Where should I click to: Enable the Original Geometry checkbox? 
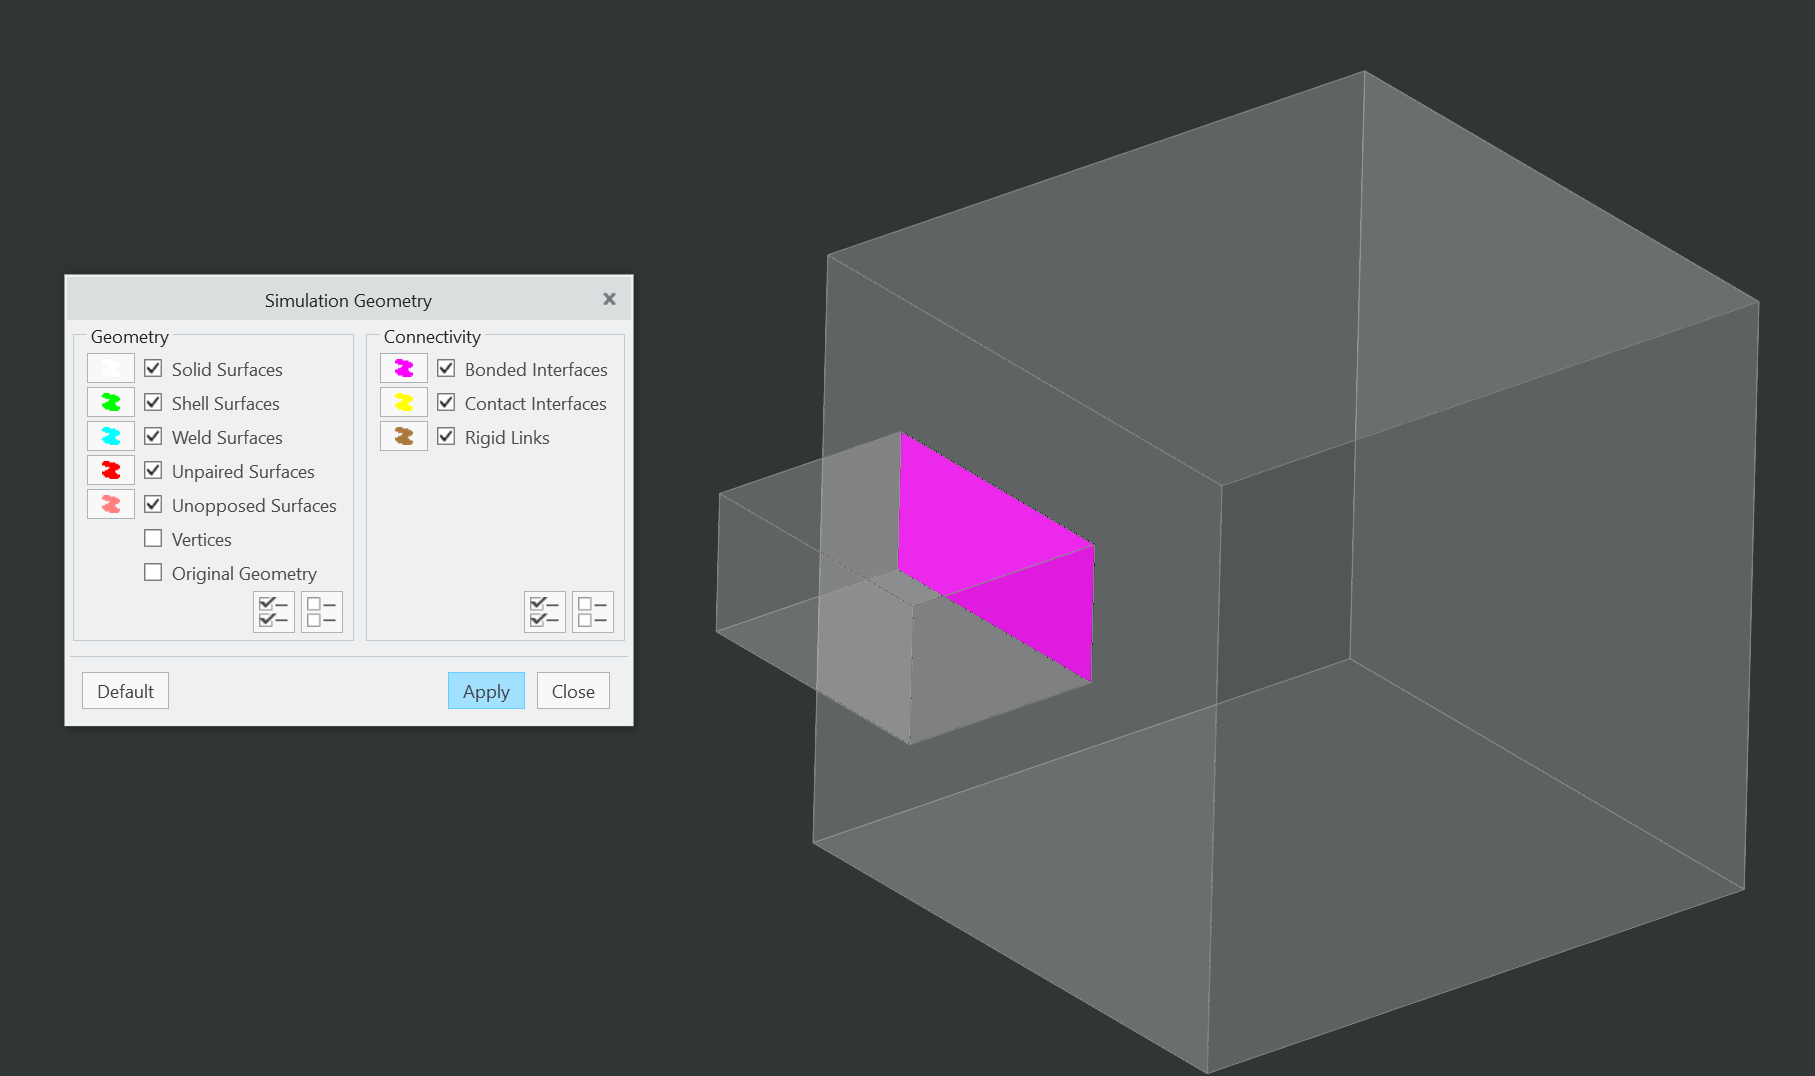coord(153,572)
